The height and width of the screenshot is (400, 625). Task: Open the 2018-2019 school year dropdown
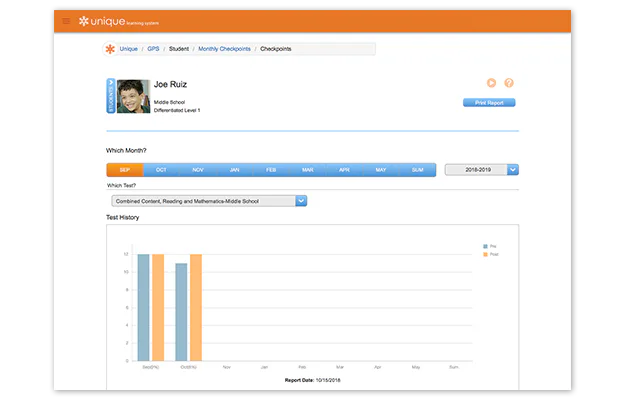pos(482,170)
